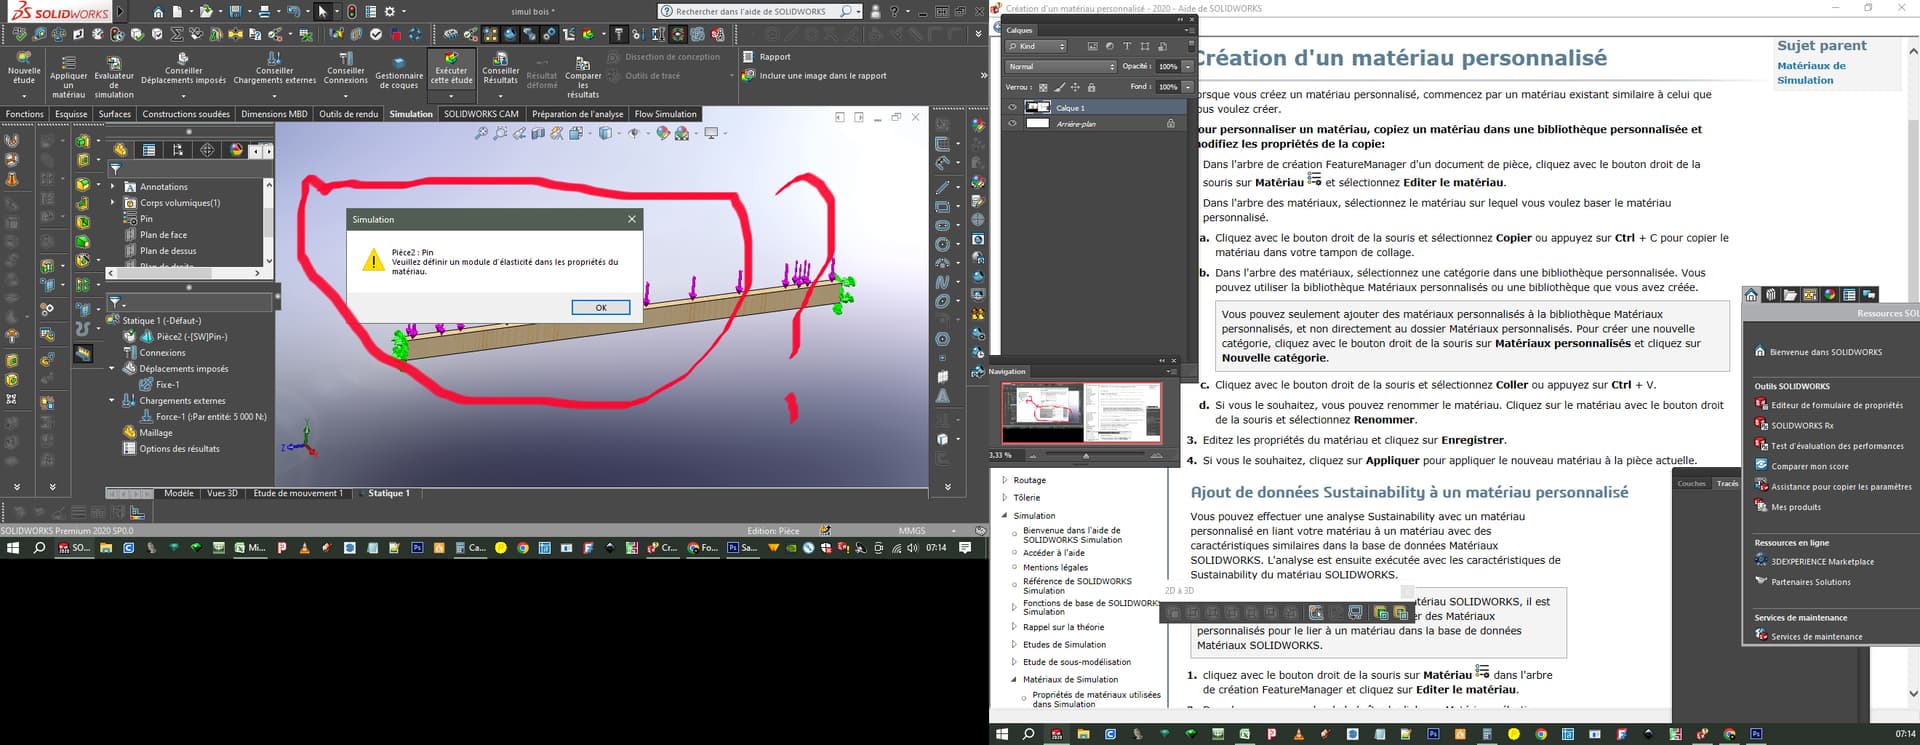The height and width of the screenshot is (745, 1920).
Task: Select Force-1 in the Simulation tree
Action: coord(211,417)
